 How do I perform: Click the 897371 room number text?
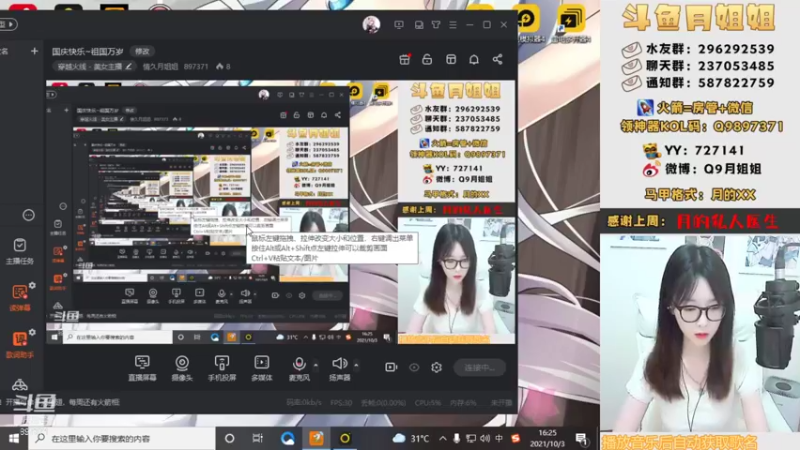196,66
